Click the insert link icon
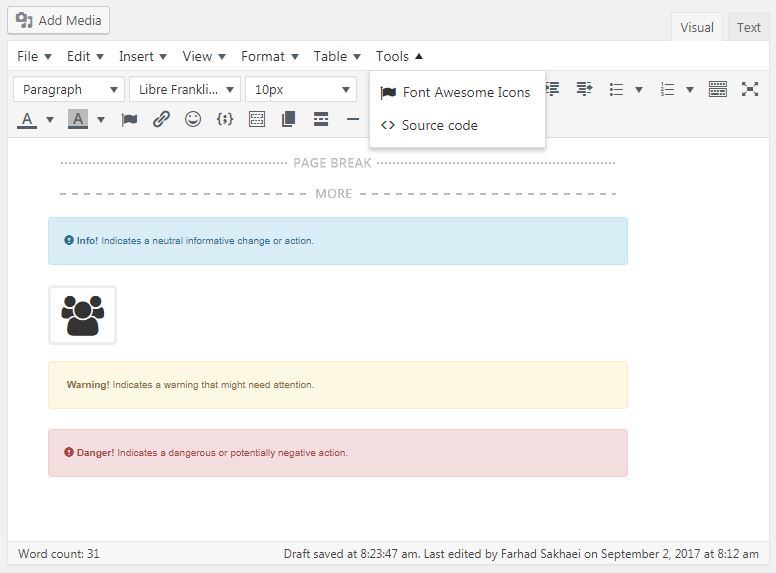 click(161, 119)
